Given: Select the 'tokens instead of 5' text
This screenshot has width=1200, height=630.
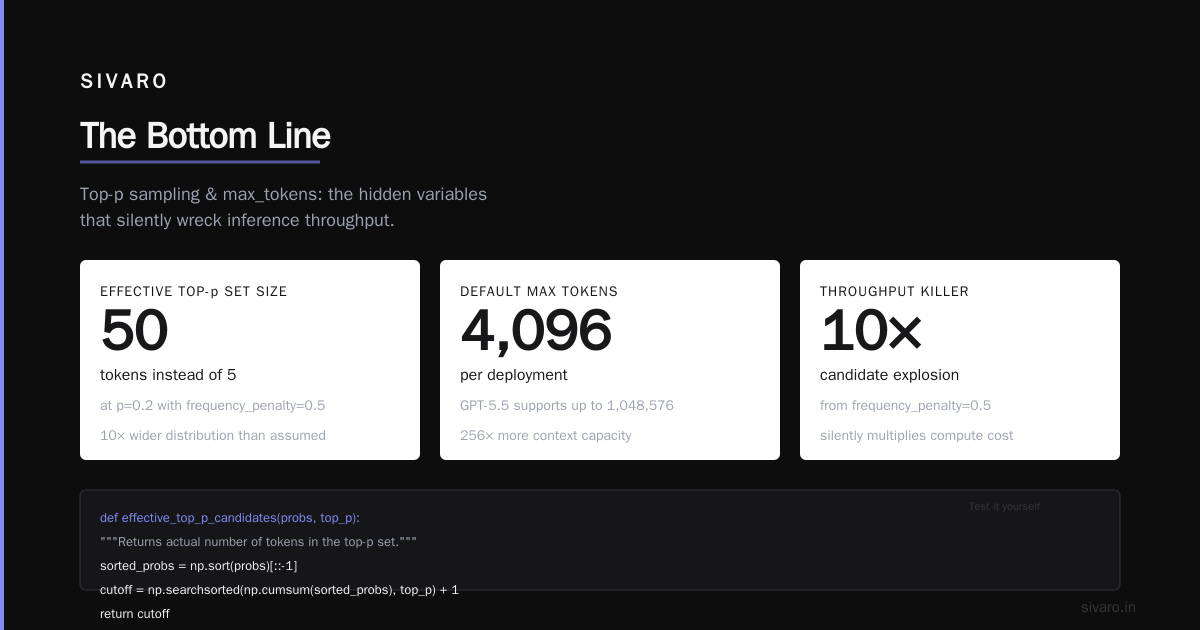Looking at the screenshot, I should [168, 375].
